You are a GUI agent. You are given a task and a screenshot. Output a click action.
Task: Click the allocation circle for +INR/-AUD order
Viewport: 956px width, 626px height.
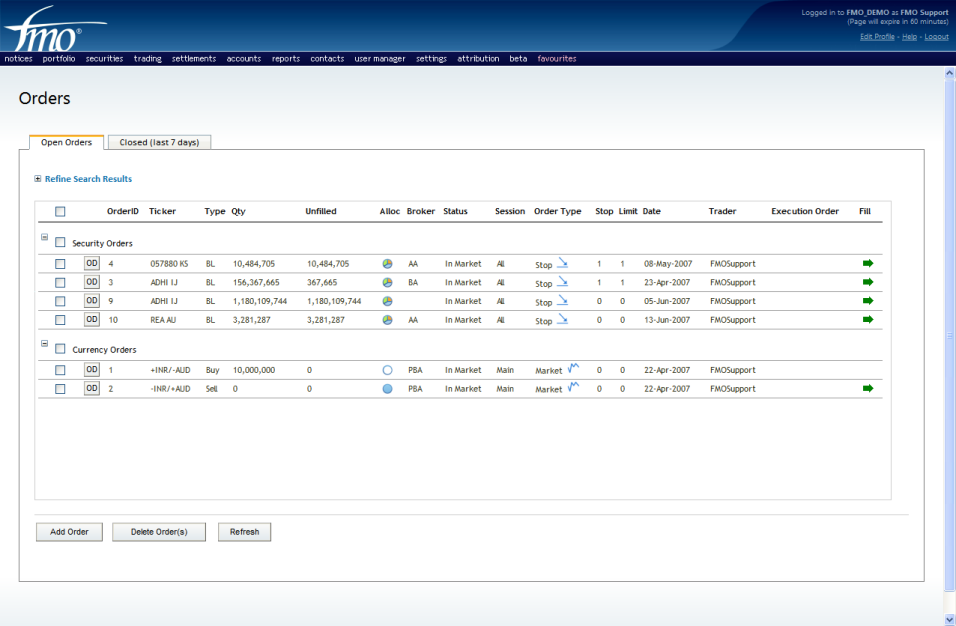click(387, 370)
